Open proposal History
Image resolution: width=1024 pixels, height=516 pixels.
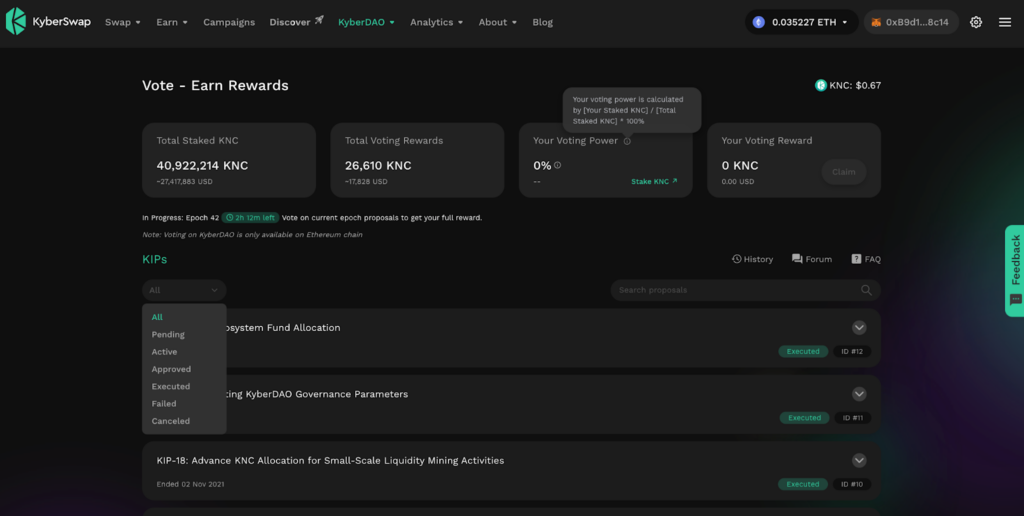(752, 259)
